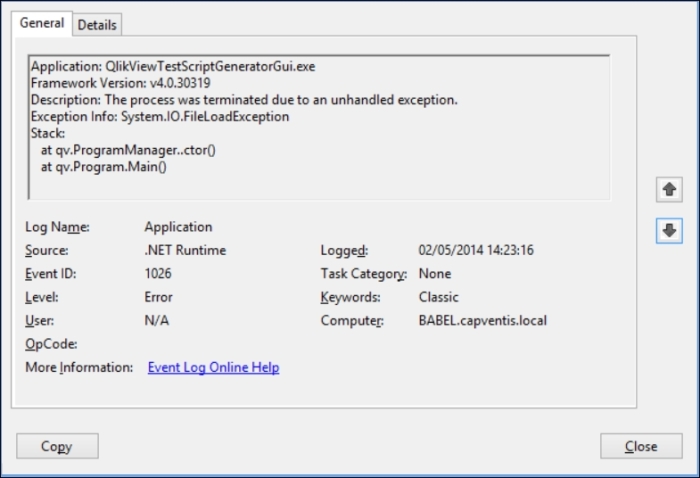Select stack line 'at qv.ProgramManager..ctor()'

(x=128, y=150)
